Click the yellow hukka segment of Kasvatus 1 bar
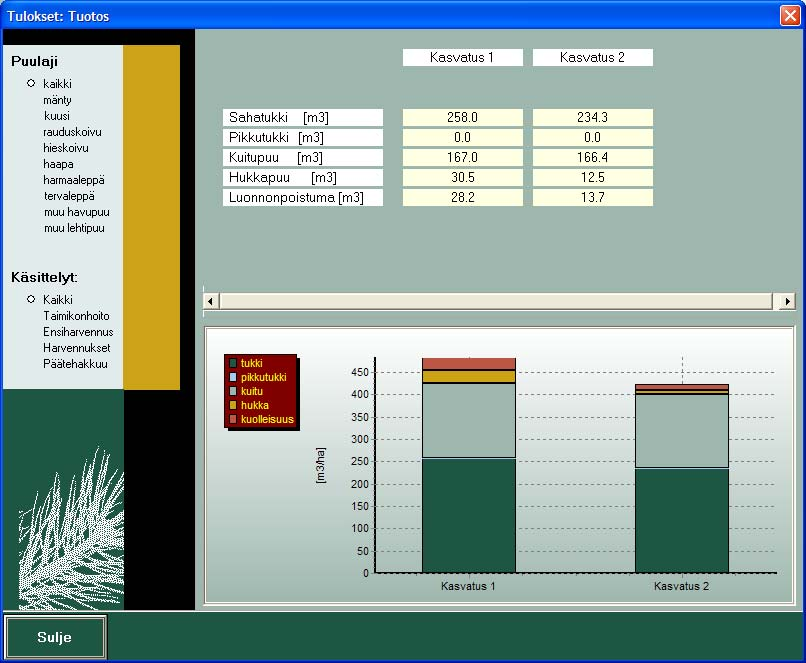 point(469,377)
